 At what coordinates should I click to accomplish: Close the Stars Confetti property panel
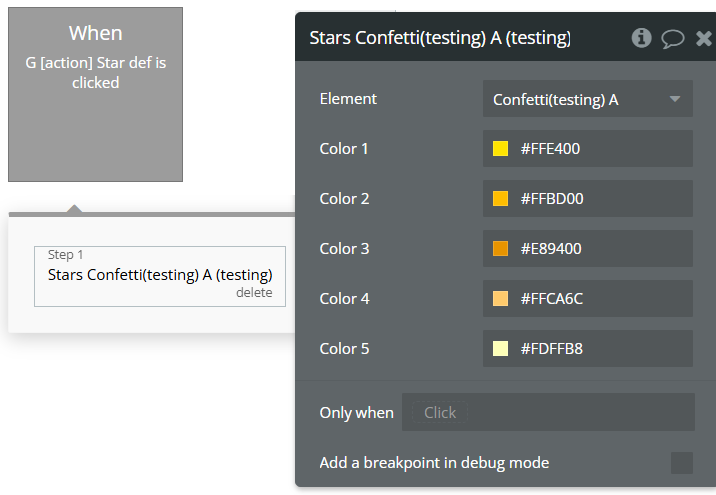tap(703, 38)
